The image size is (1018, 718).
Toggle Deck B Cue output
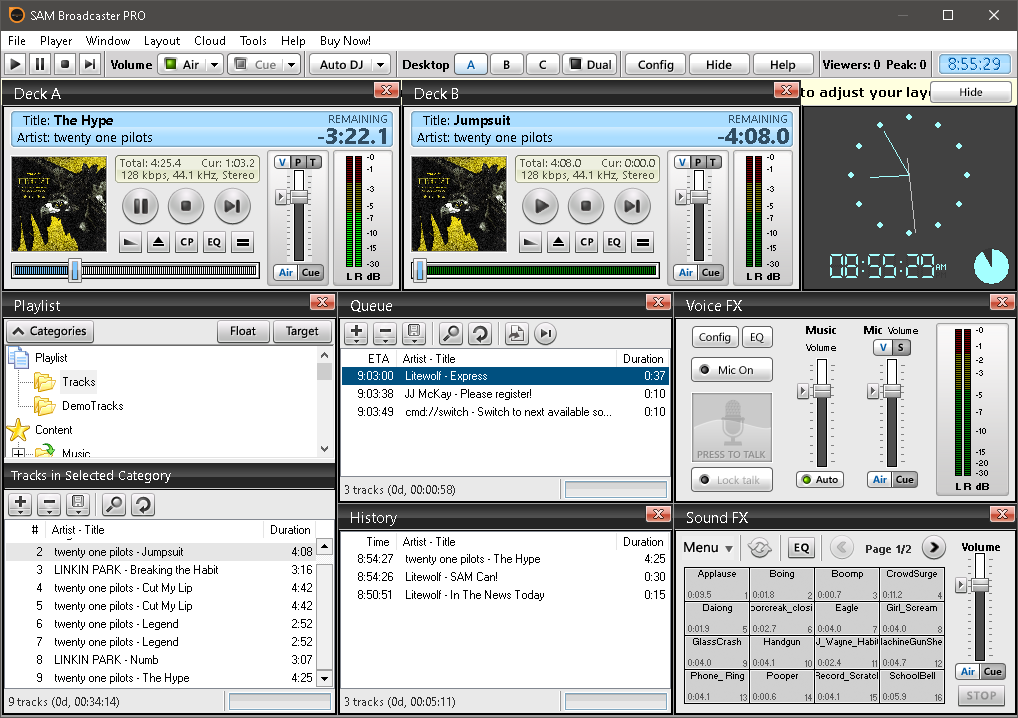click(710, 273)
